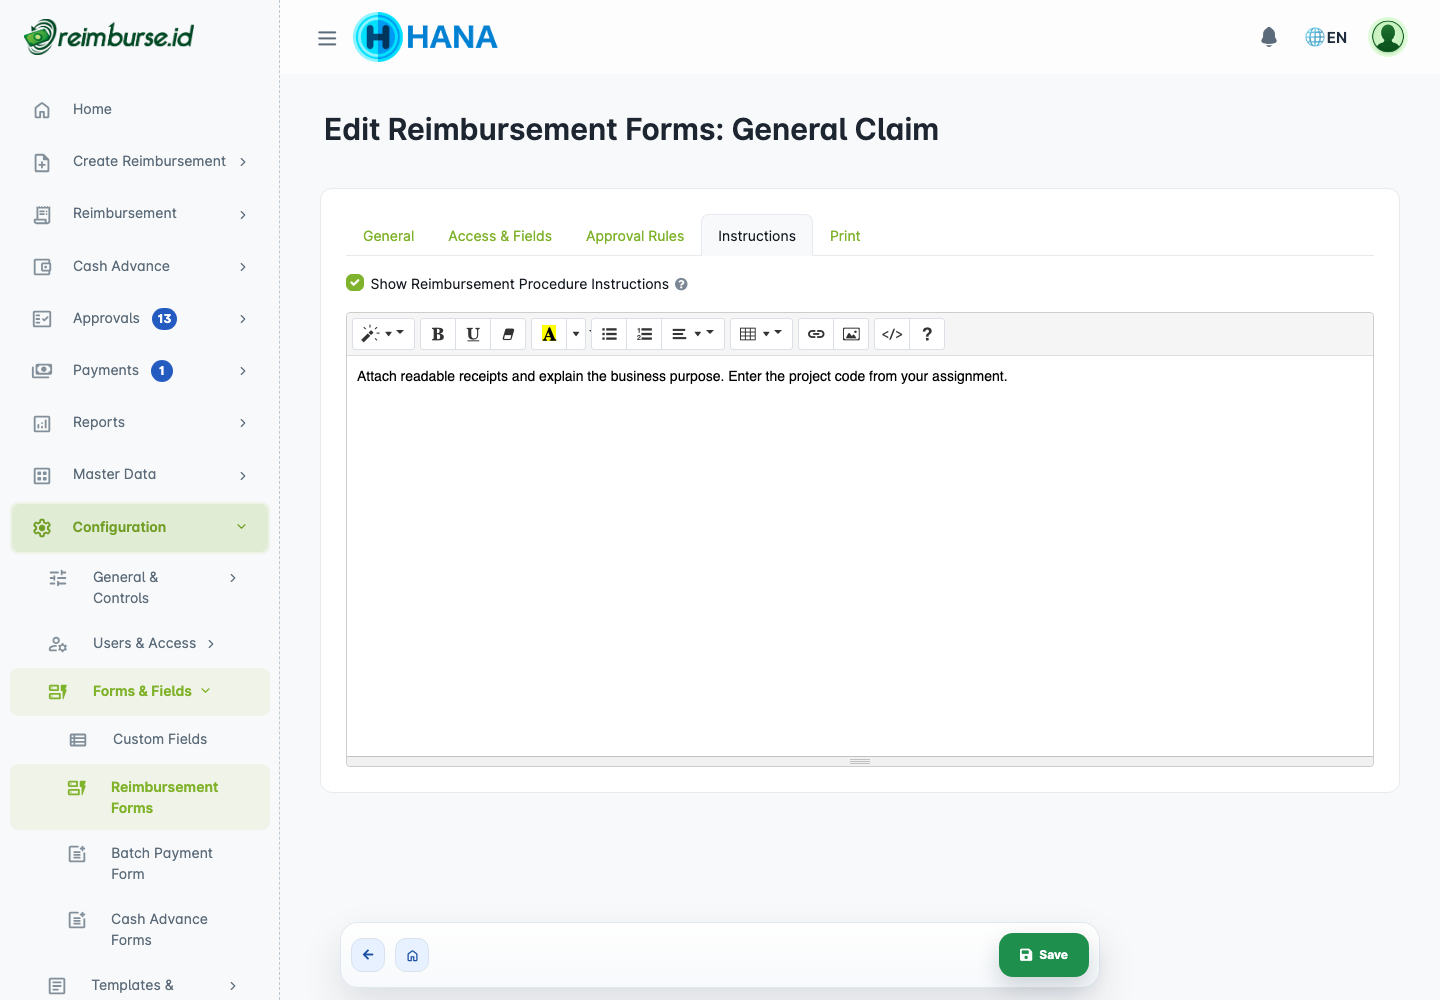Collapse the Configuration menu
Image resolution: width=1440 pixels, height=1000 pixels.
140,527
